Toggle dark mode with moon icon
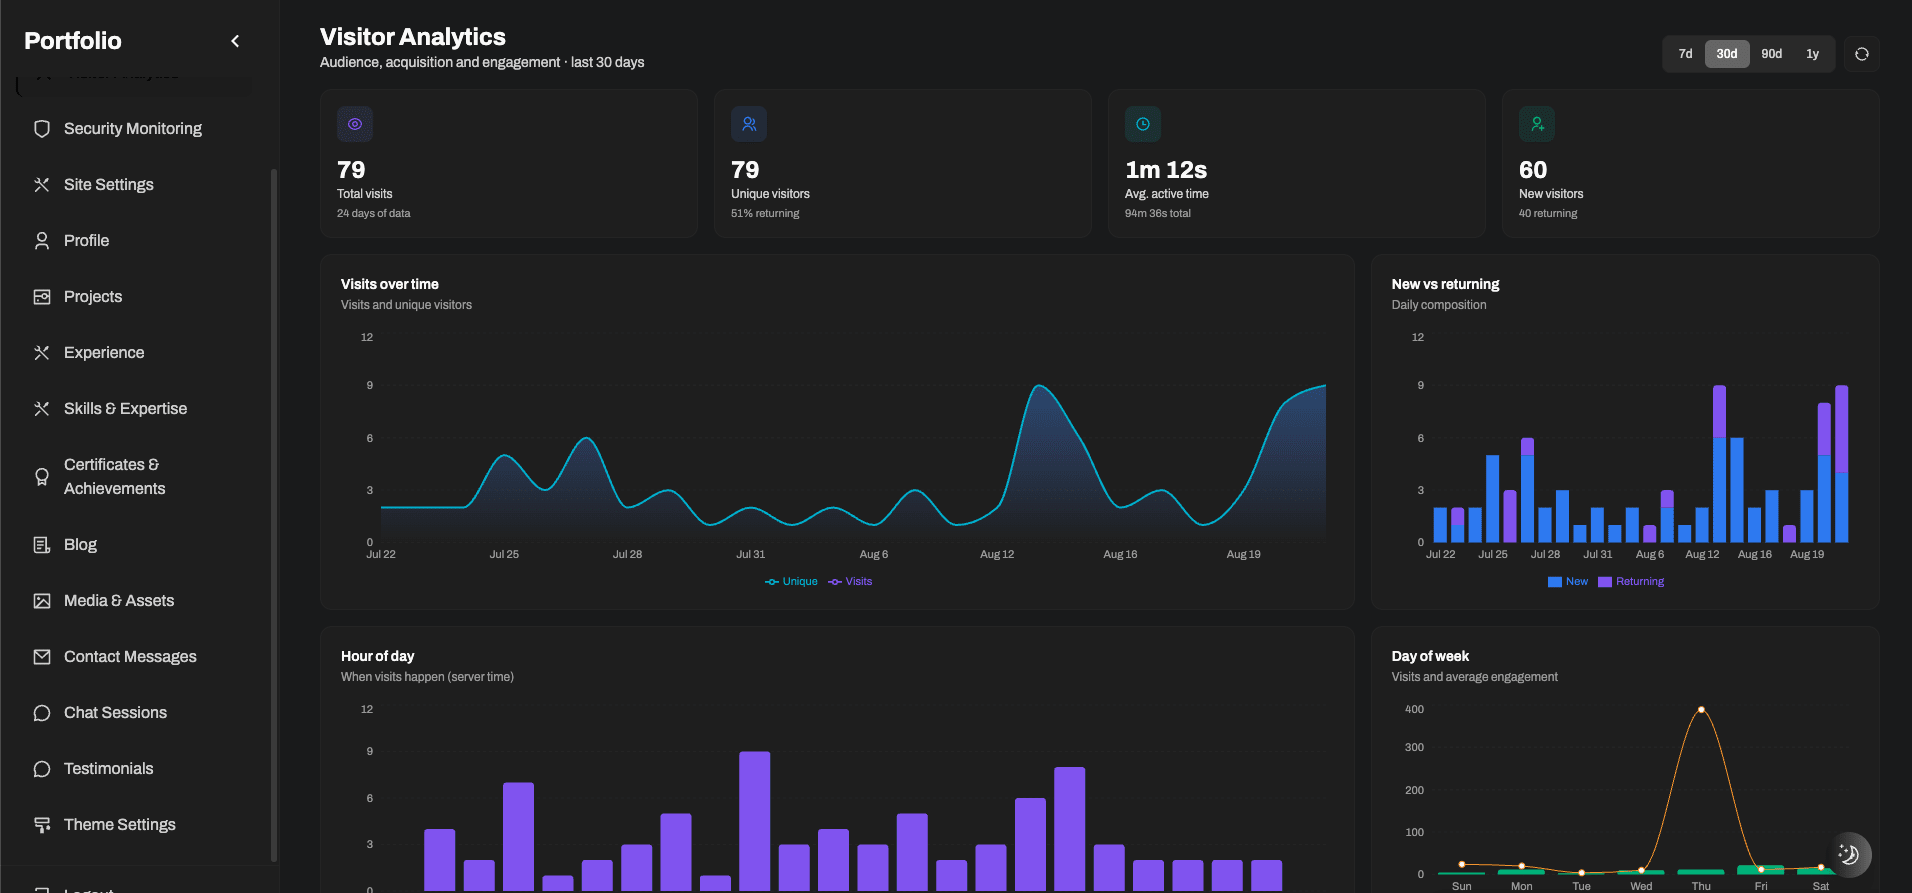Image resolution: width=1912 pixels, height=893 pixels. pos(1849,854)
